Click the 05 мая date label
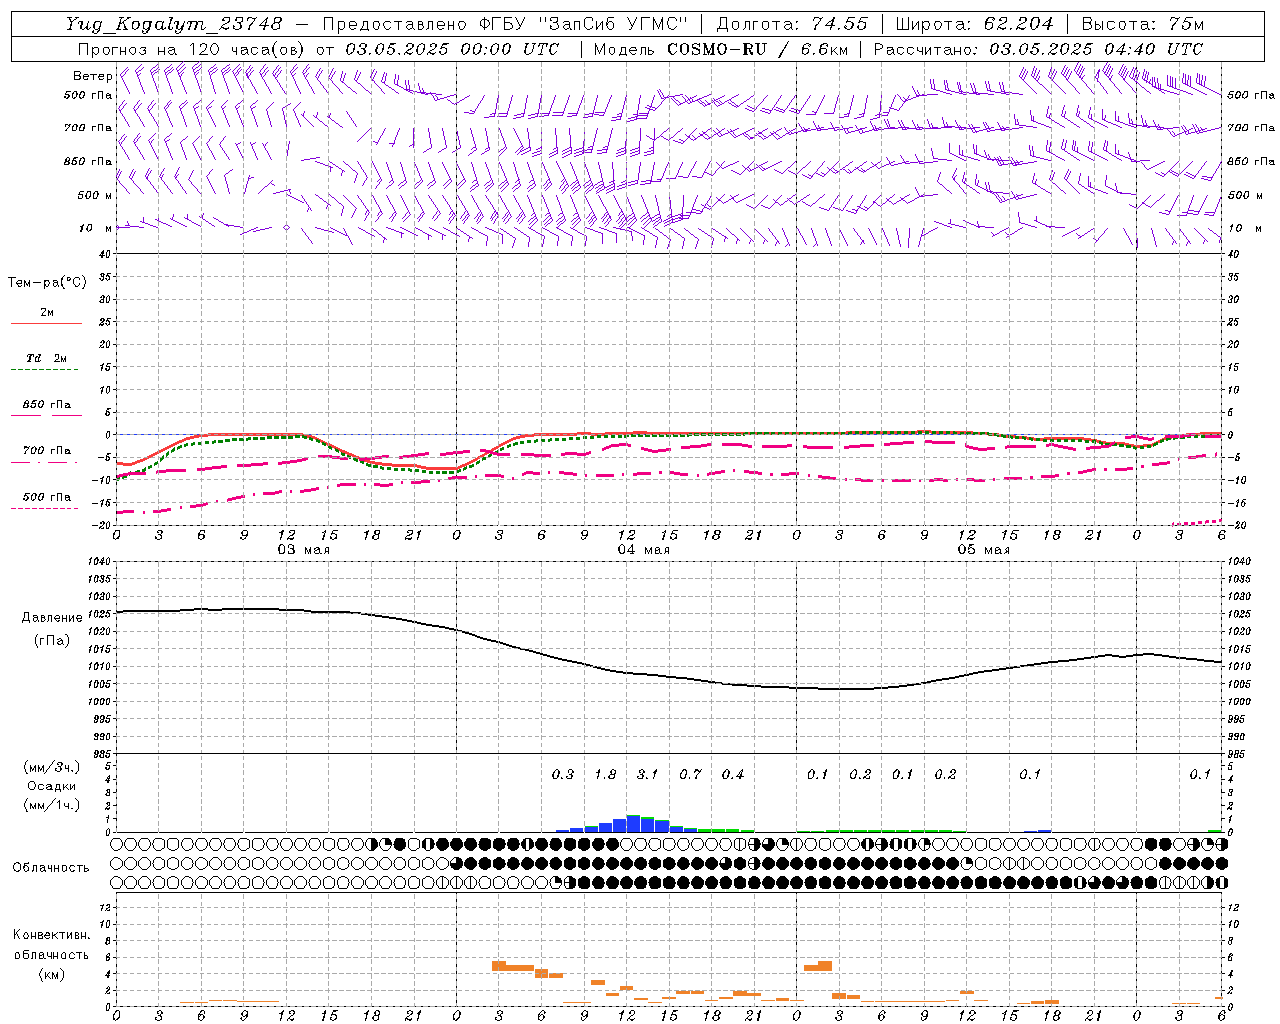1280x1024 pixels. [x=984, y=550]
